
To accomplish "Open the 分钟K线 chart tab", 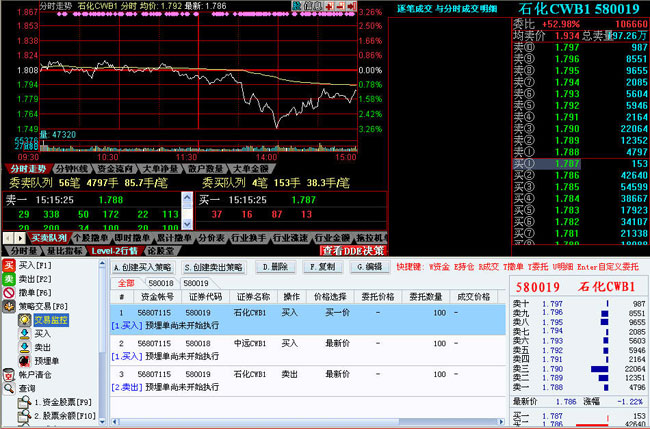I will pos(71,169).
